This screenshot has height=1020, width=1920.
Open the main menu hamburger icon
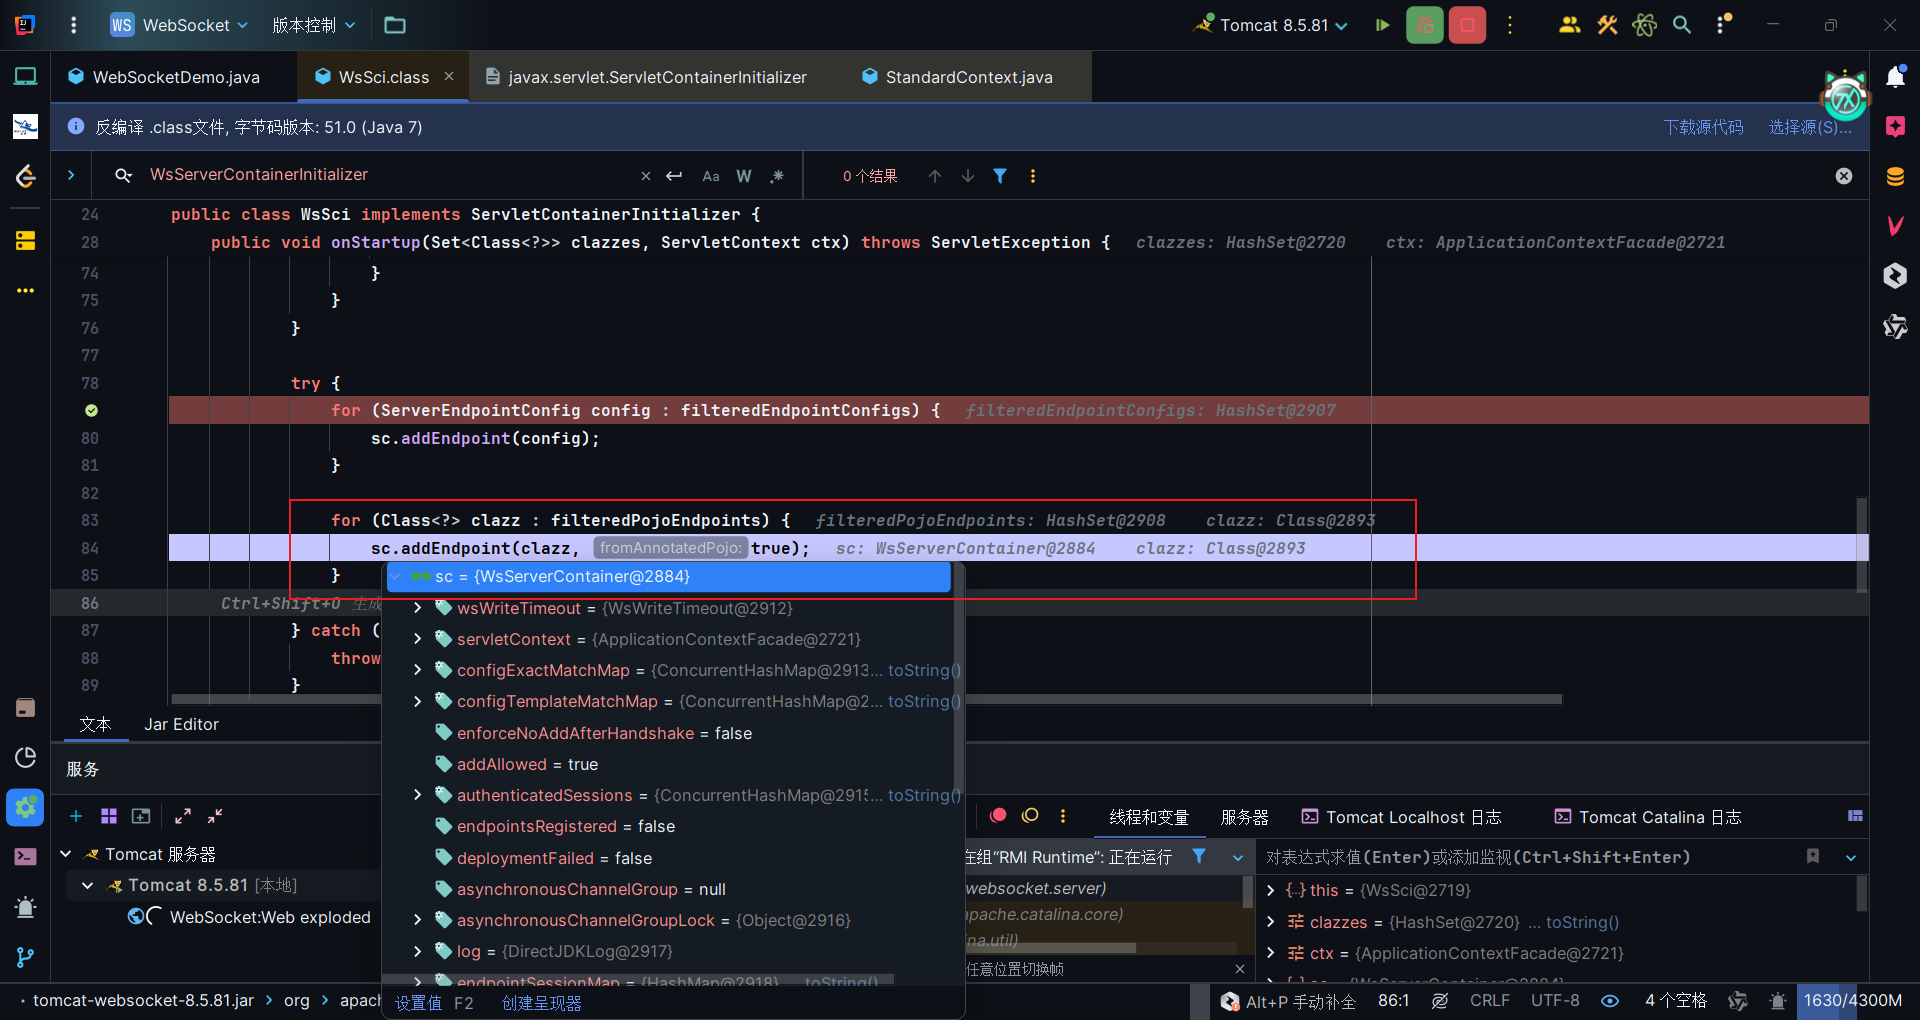click(x=73, y=25)
